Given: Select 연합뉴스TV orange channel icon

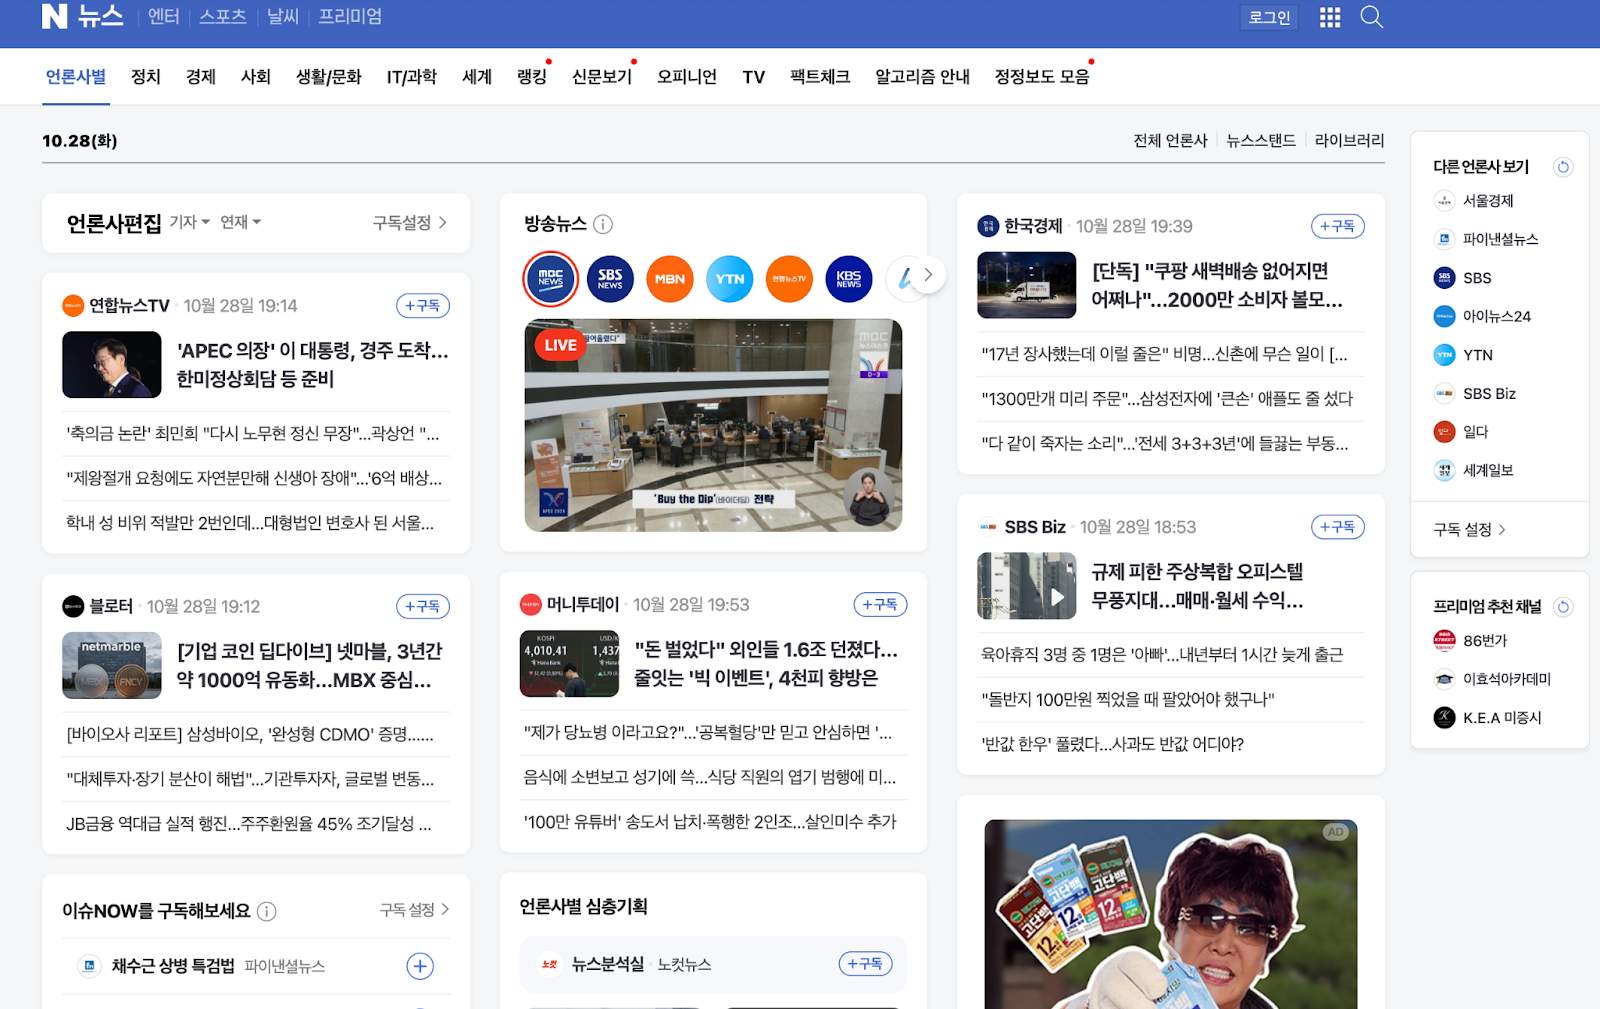Looking at the screenshot, I should click(x=789, y=279).
